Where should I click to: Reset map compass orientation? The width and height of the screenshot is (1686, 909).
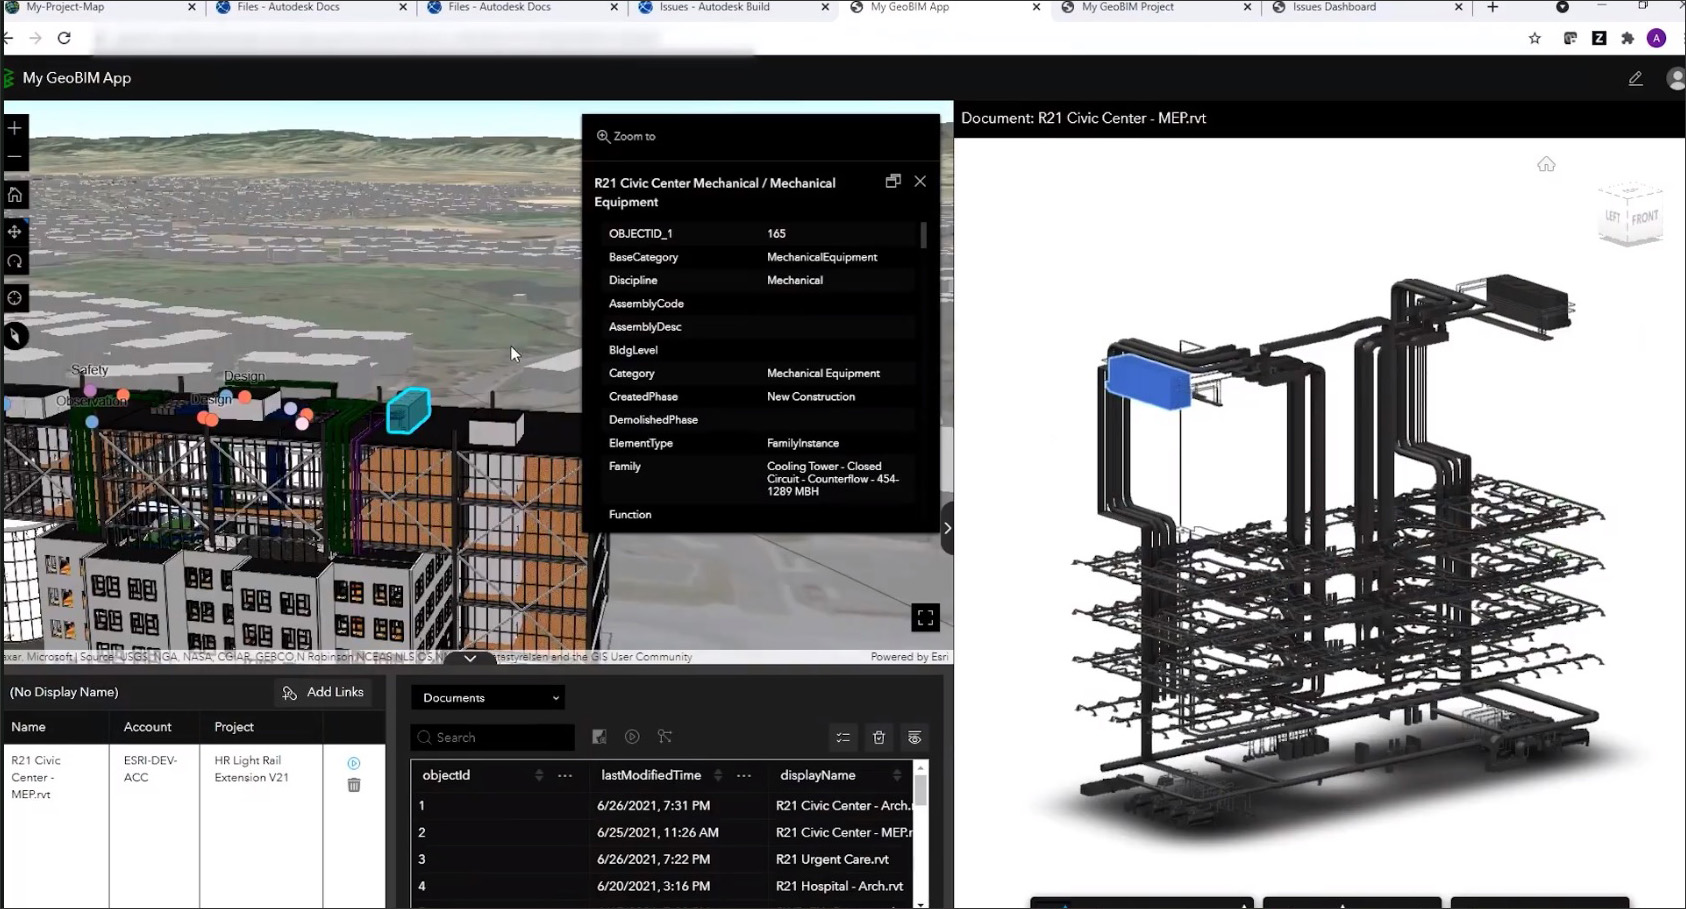coord(15,337)
